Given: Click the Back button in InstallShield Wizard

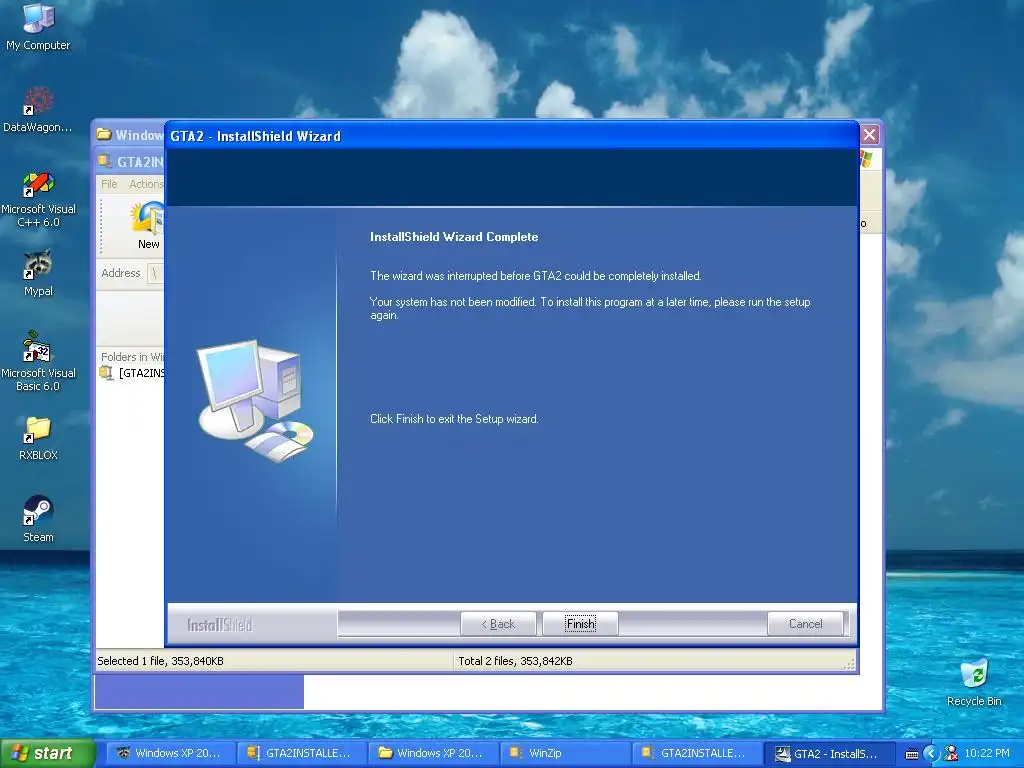Looking at the screenshot, I should pyautogui.click(x=498, y=624).
